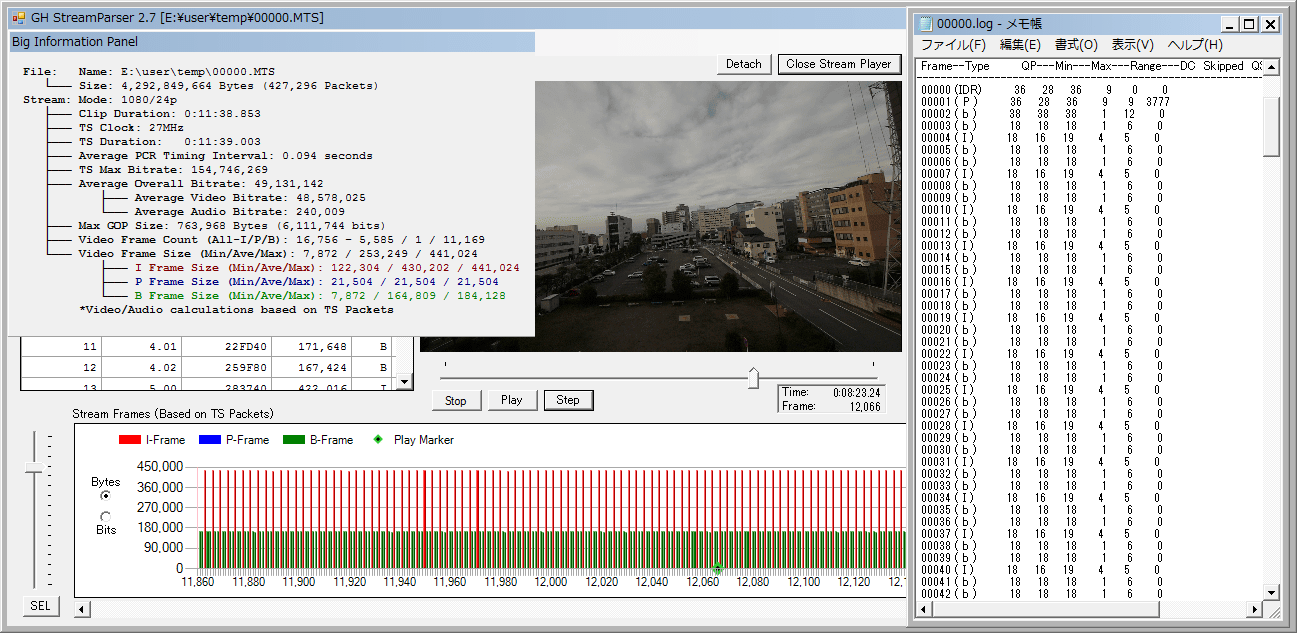The height and width of the screenshot is (633, 1297).
Task: Maximize the 00000.log Notepad window
Action: (1250, 24)
